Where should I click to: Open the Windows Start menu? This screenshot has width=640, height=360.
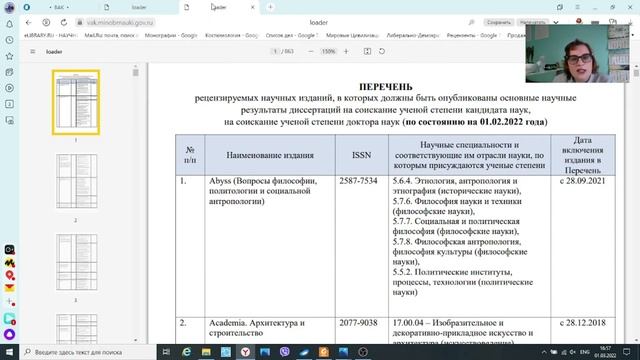pos(9,352)
